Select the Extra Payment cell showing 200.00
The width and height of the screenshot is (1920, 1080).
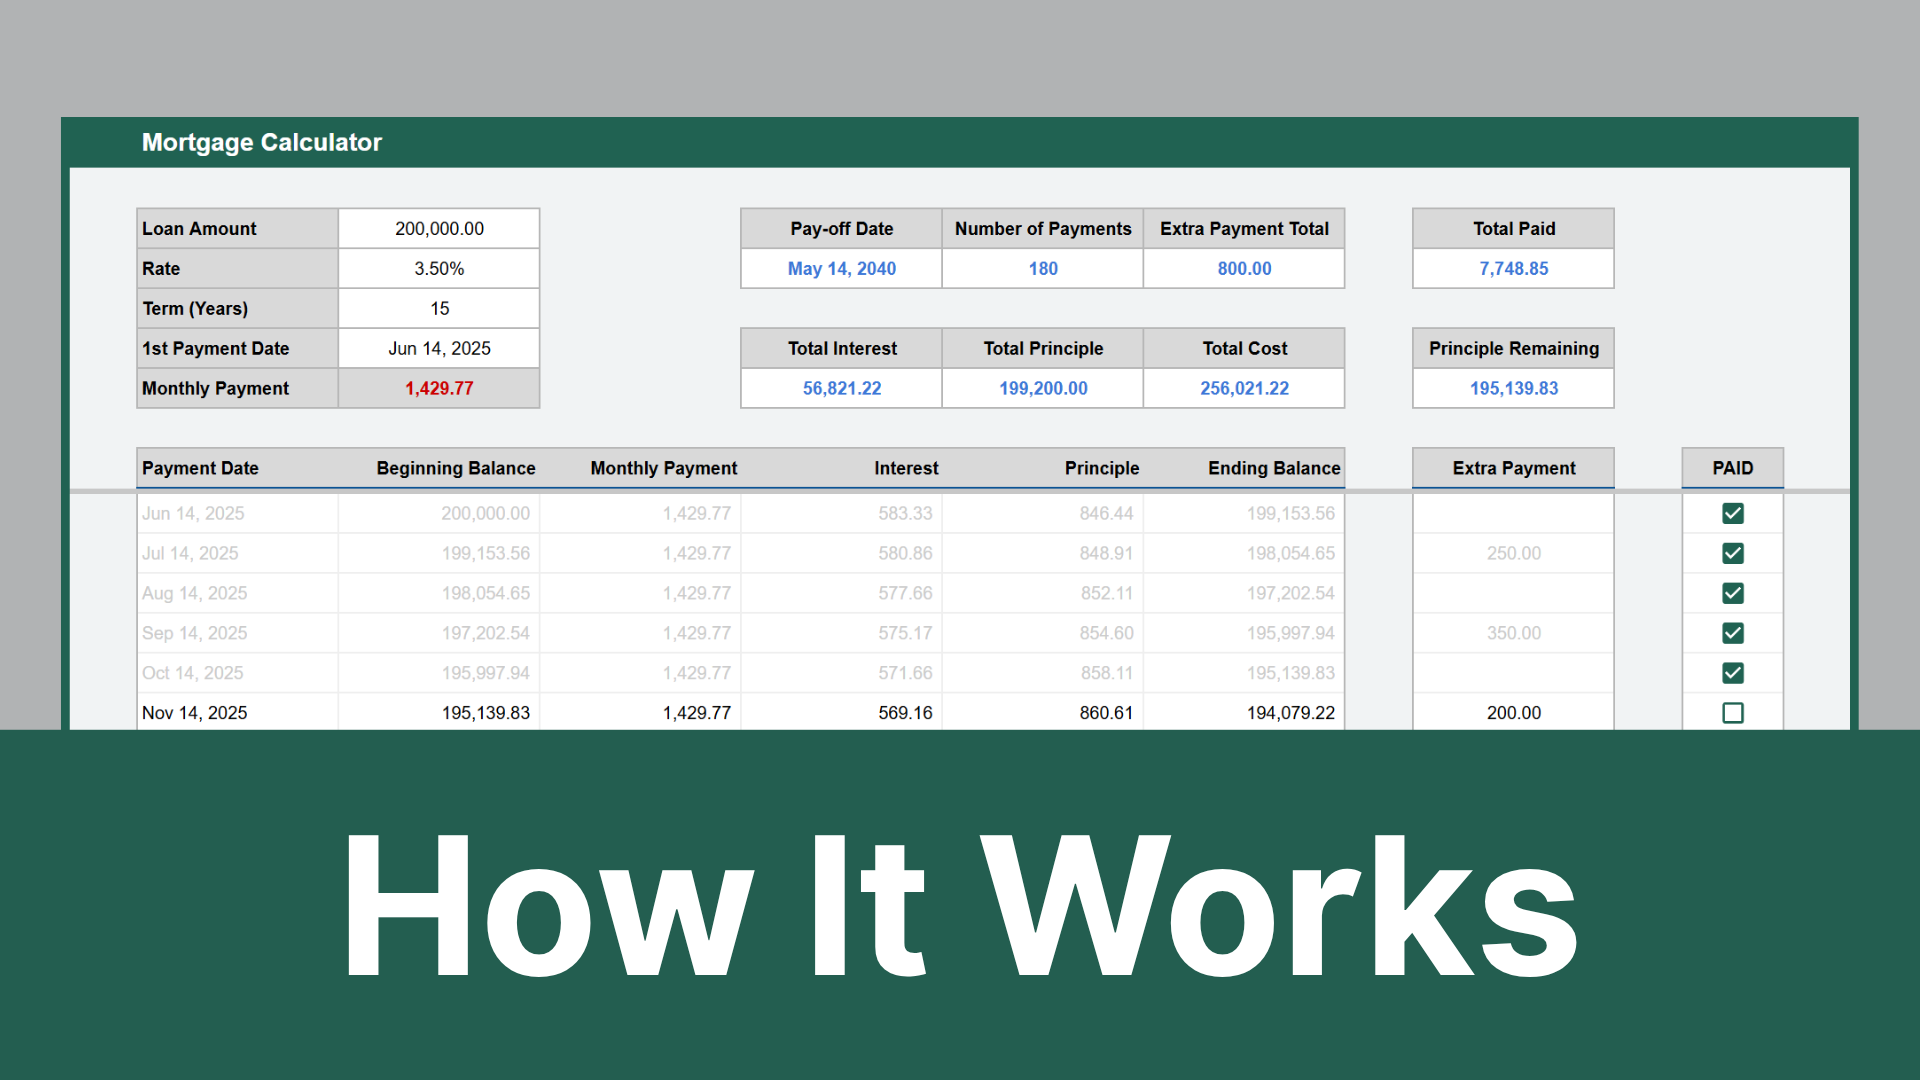pyautogui.click(x=1513, y=713)
